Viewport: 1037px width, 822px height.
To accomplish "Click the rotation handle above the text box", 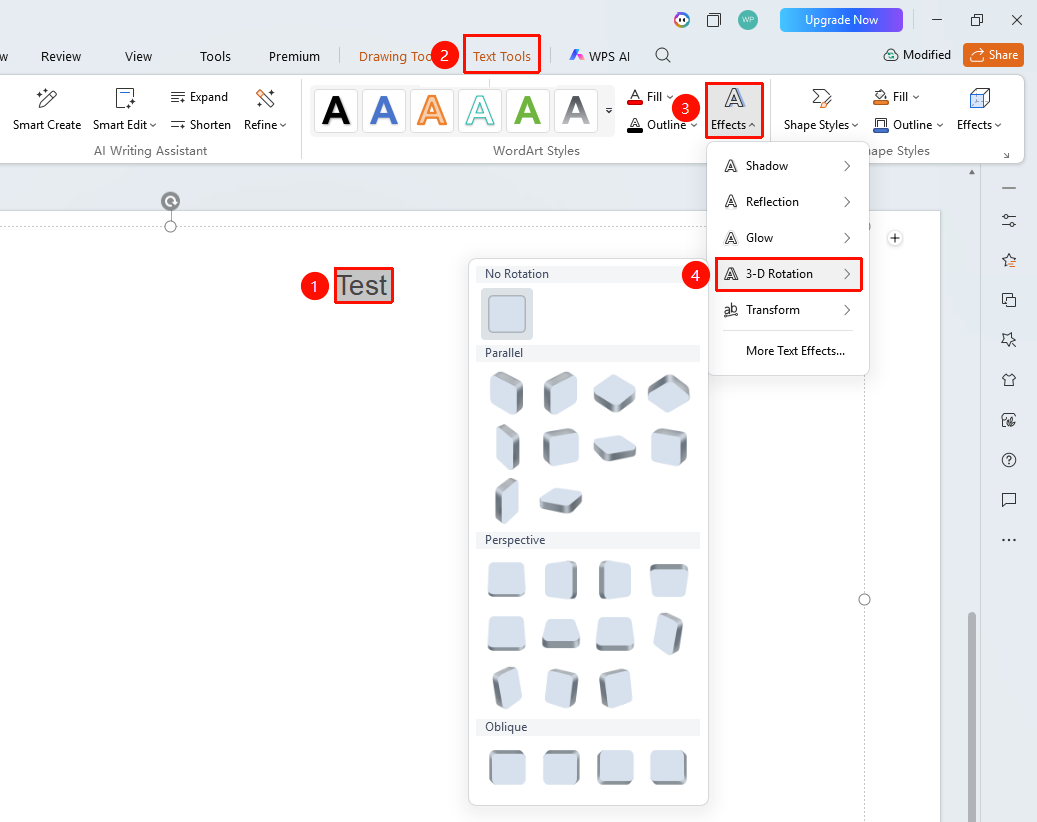I will click(x=171, y=201).
